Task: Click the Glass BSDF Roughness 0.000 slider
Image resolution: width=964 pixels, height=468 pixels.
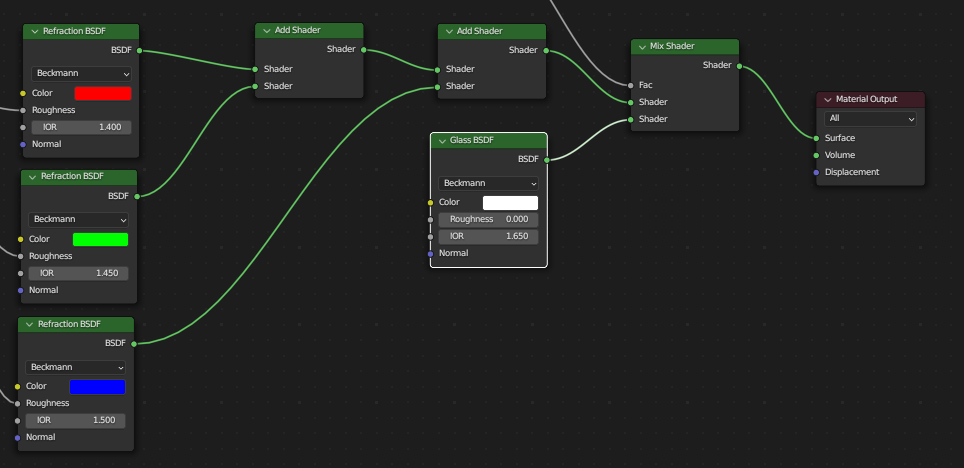Action: [x=488, y=220]
